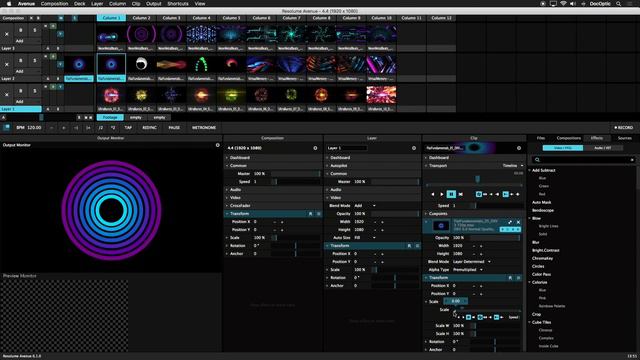Open Clip panel settings gear
640x360 pixels.
pyautogui.click(x=519, y=148)
